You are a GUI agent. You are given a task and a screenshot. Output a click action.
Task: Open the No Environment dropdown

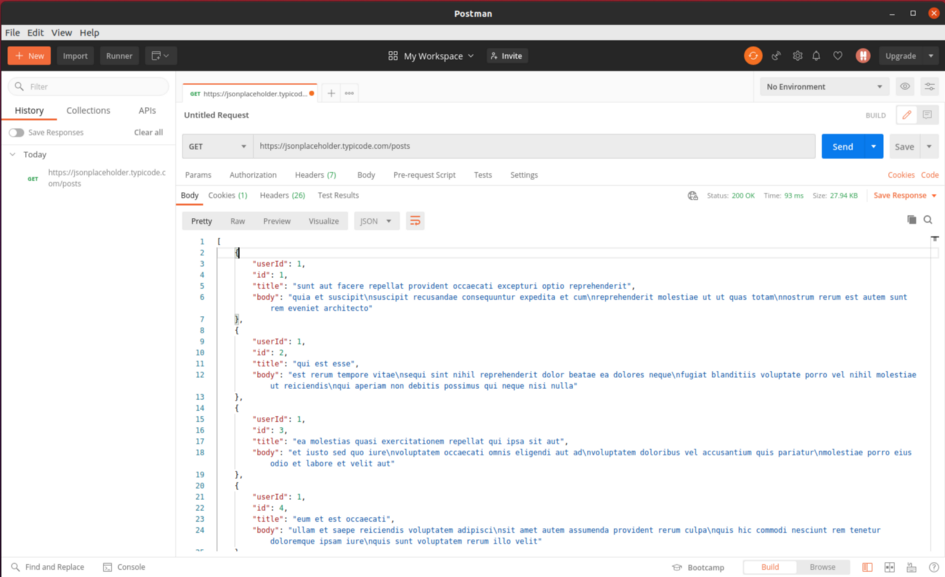click(824, 86)
